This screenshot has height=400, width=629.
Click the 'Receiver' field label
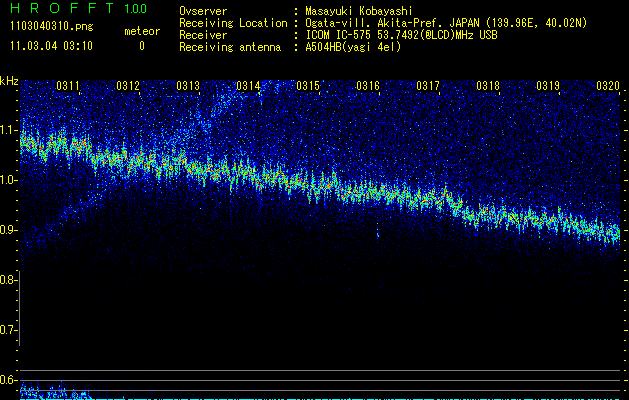coord(203,35)
